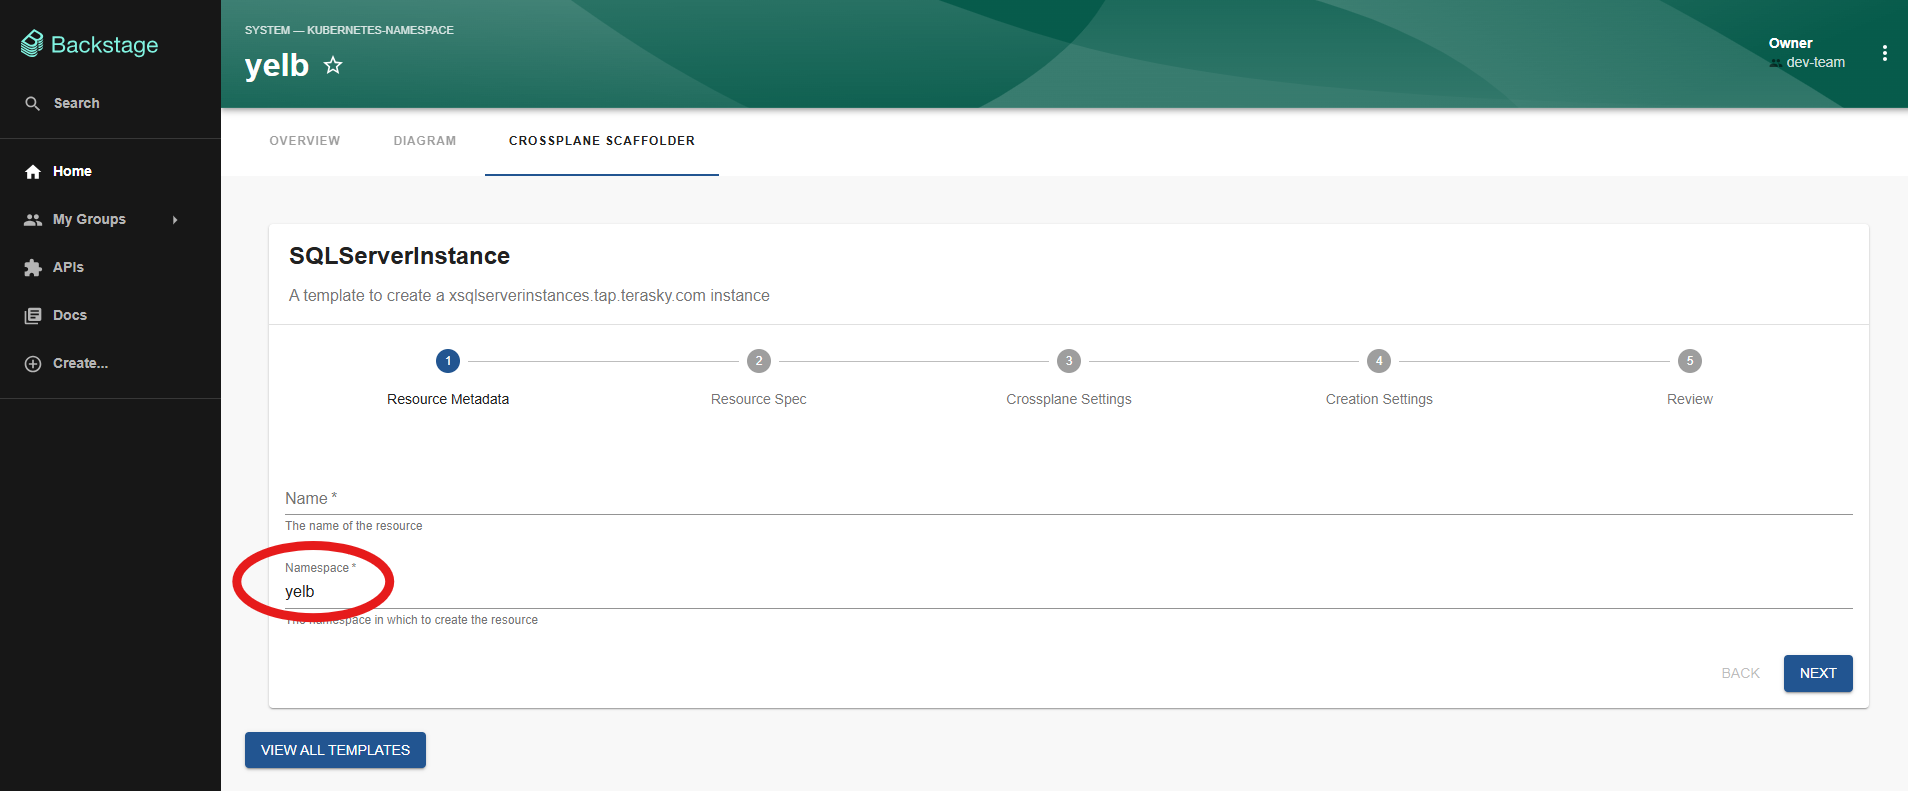Switch to the Overview tab
Screen dimensions: 1908x791
coord(305,141)
